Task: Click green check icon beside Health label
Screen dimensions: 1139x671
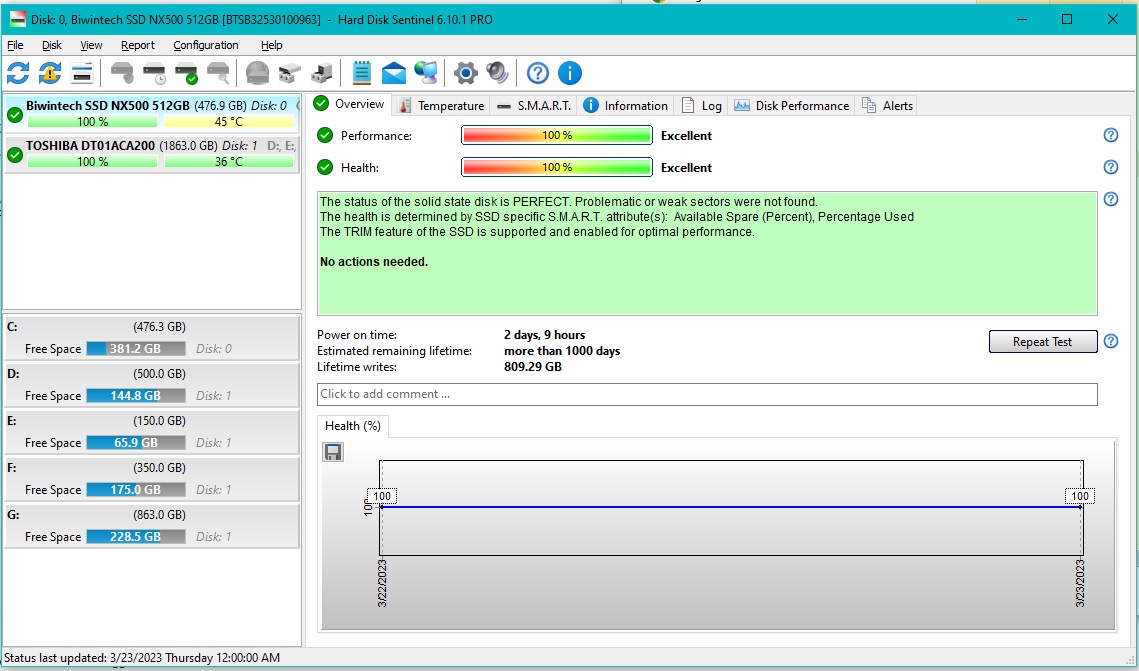Action: (x=325, y=167)
